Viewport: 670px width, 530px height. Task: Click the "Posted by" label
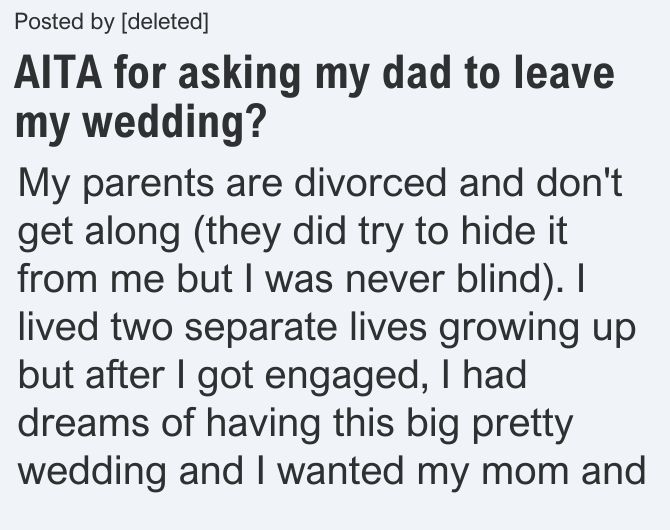[65, 21]
